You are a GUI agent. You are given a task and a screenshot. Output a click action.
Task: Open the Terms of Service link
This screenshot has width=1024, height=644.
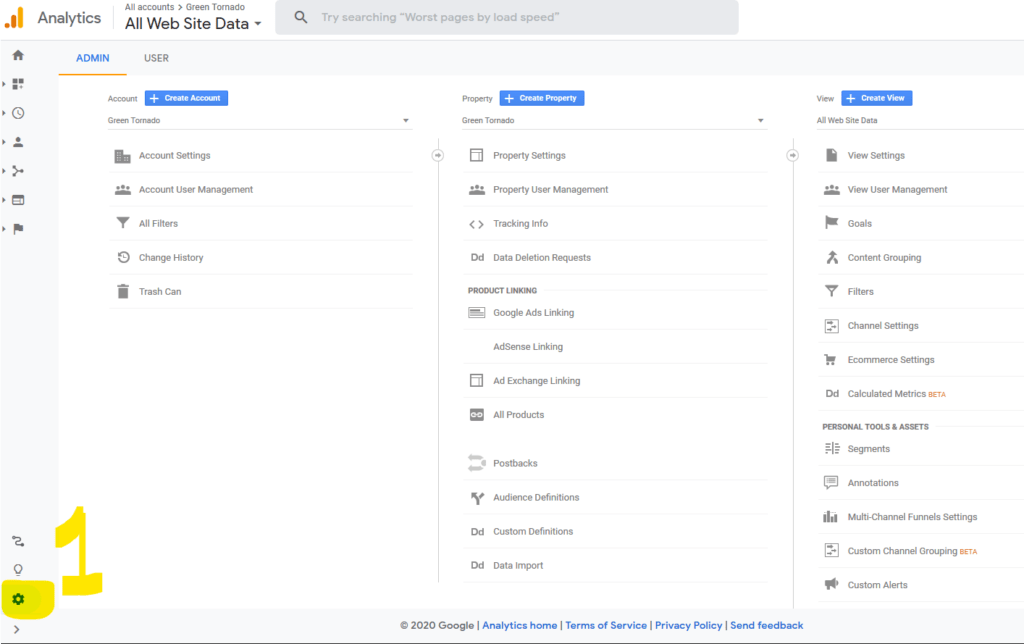tap(606, 626)
